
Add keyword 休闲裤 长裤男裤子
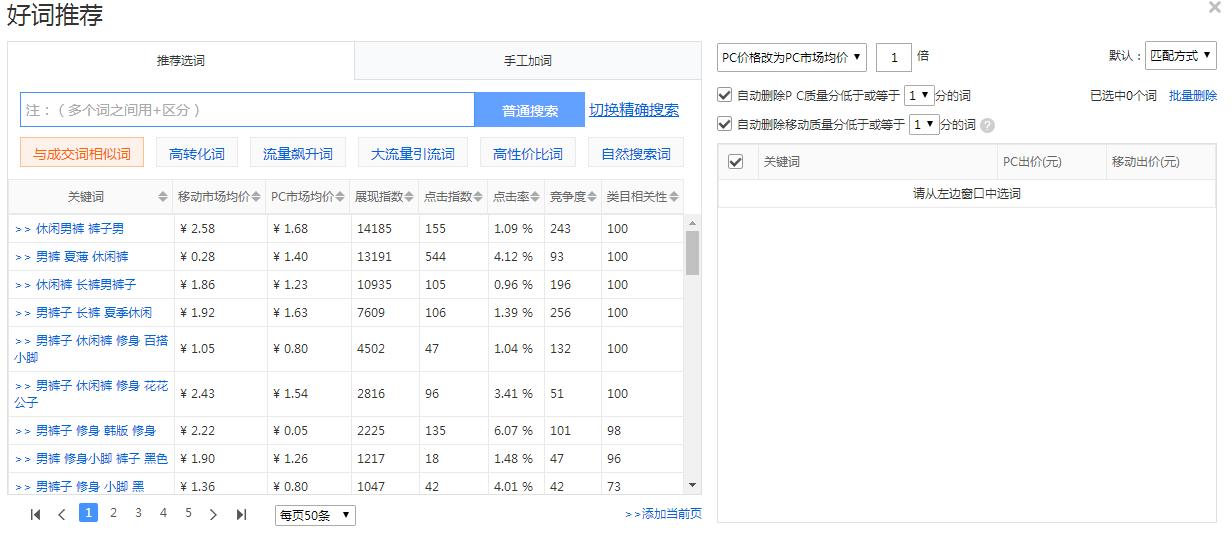point(75,285)
